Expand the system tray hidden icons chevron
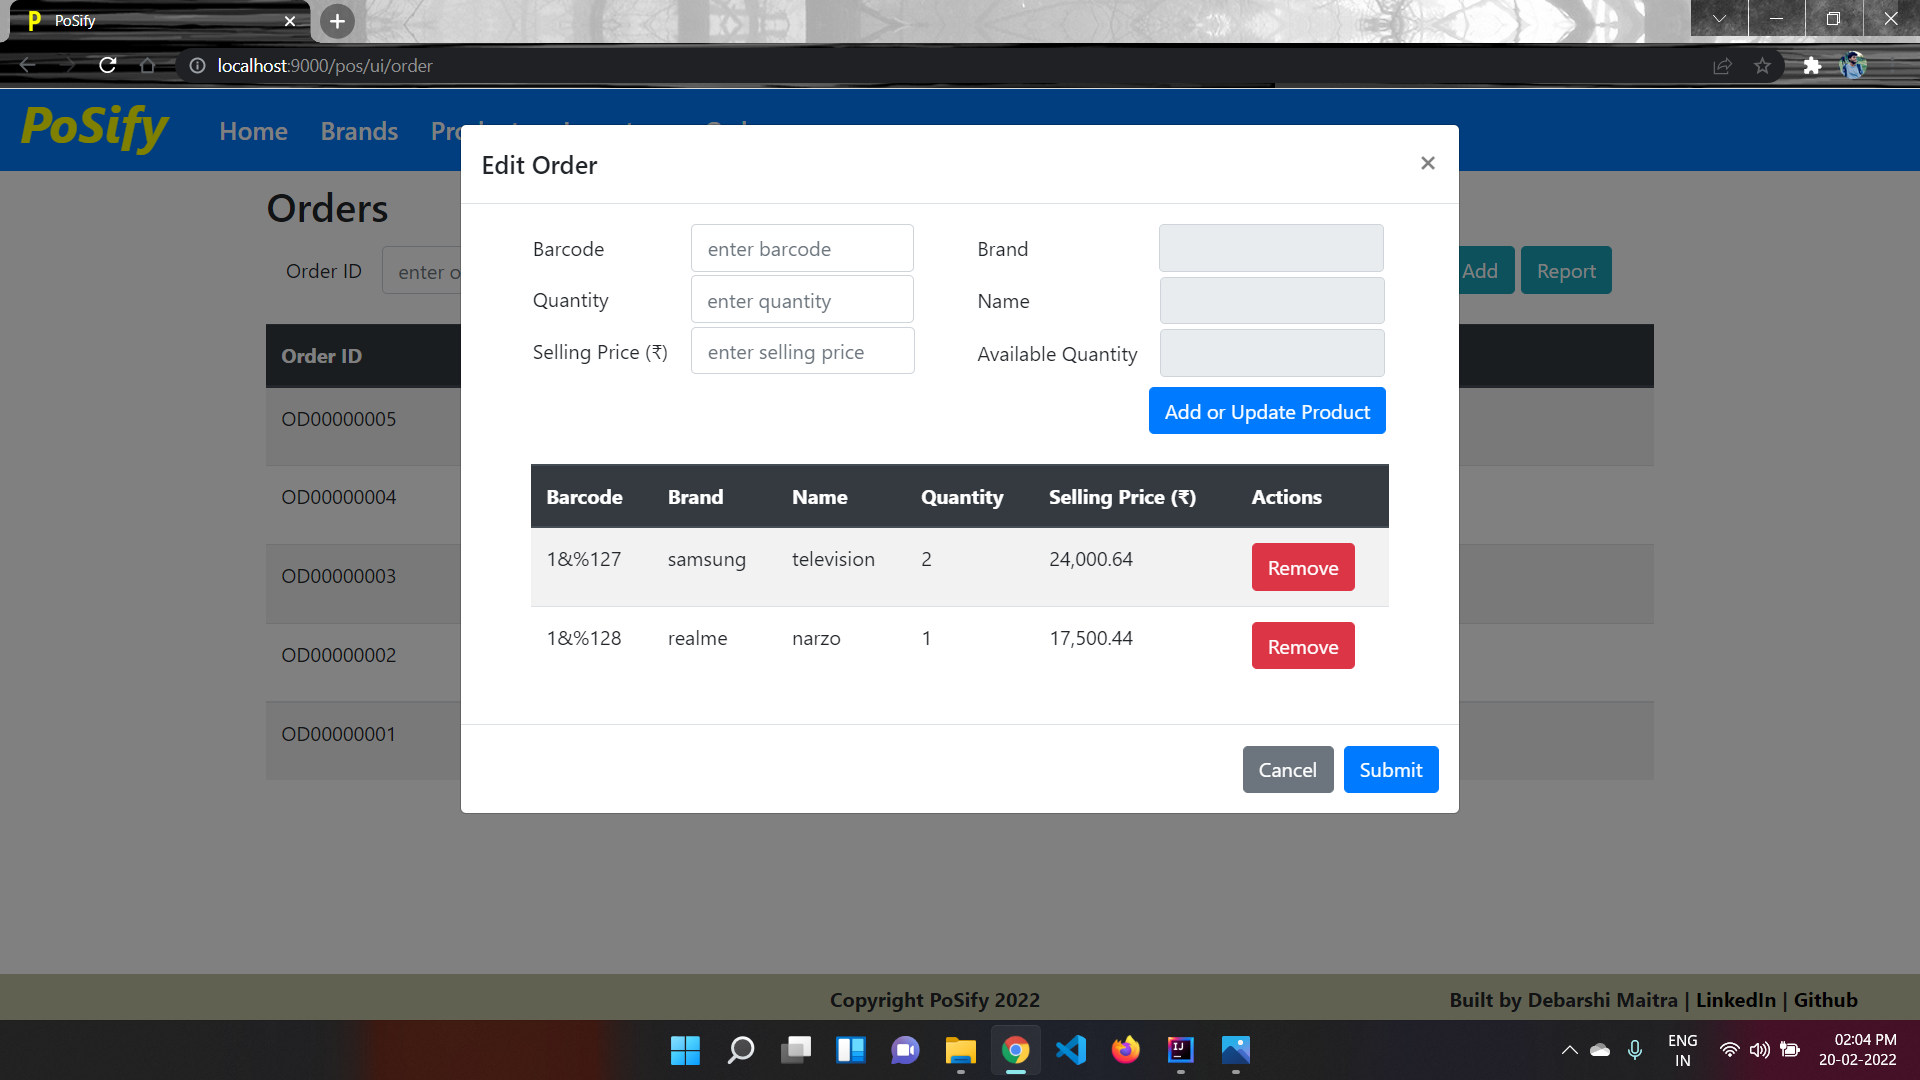This screenshot has width=1920, height=1080. pos(1569,1050)
